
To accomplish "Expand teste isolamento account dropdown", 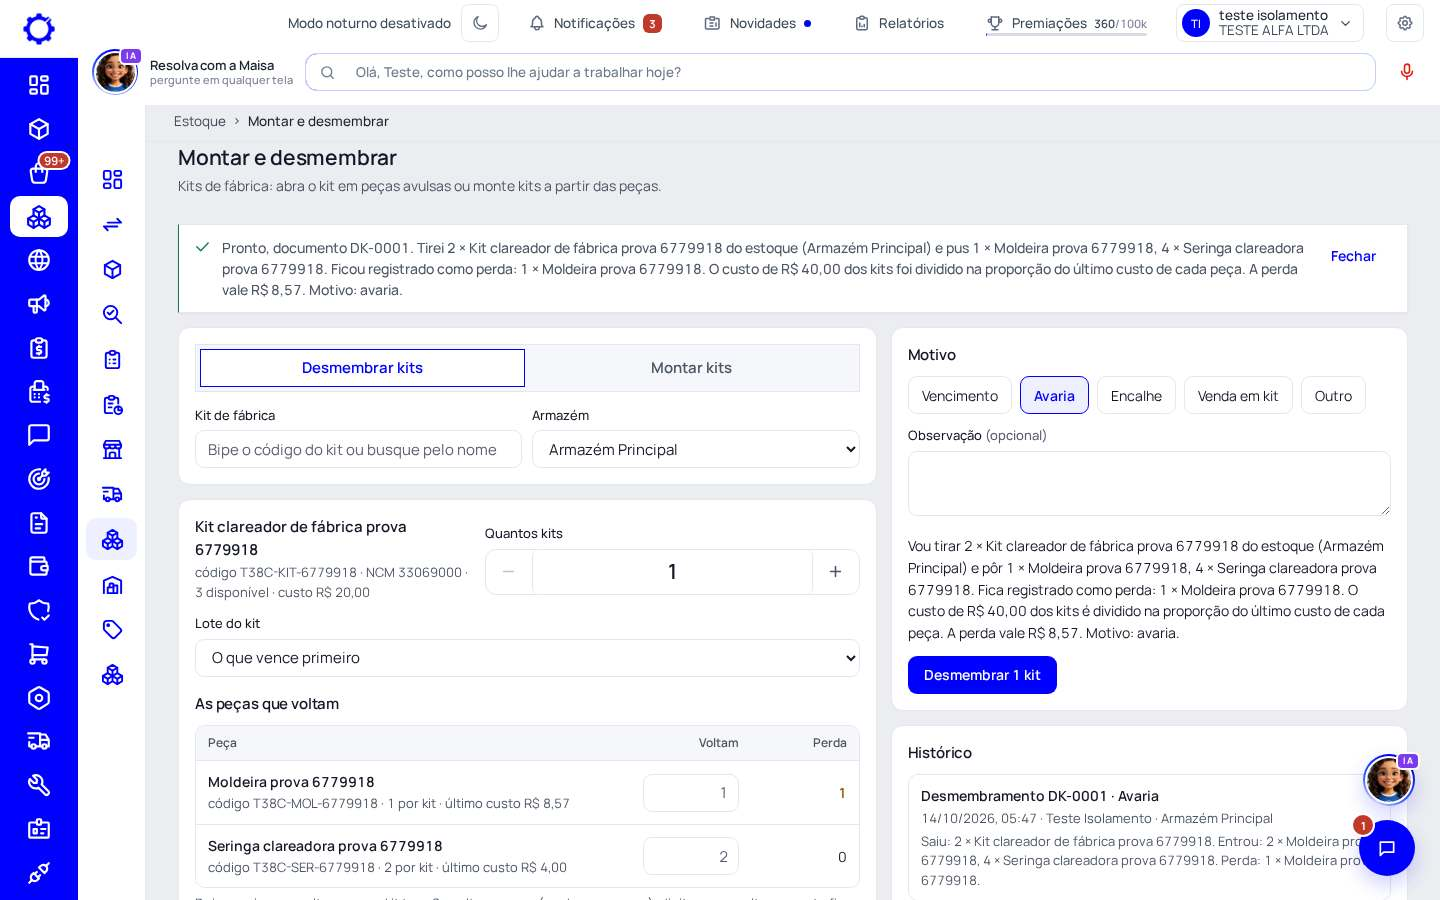I will pos(1269,23).
